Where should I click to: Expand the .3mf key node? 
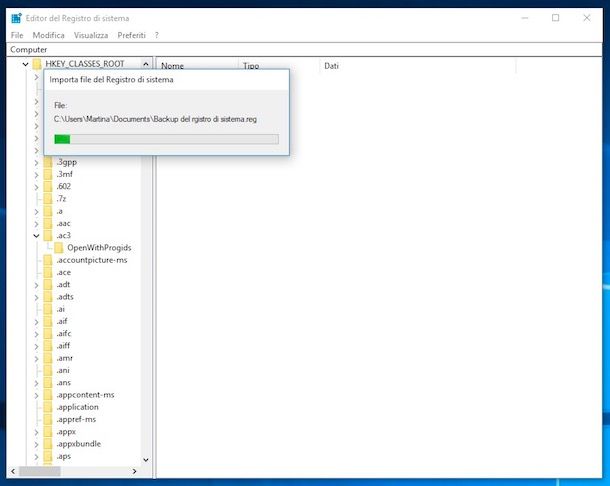(x=36, y=174)
